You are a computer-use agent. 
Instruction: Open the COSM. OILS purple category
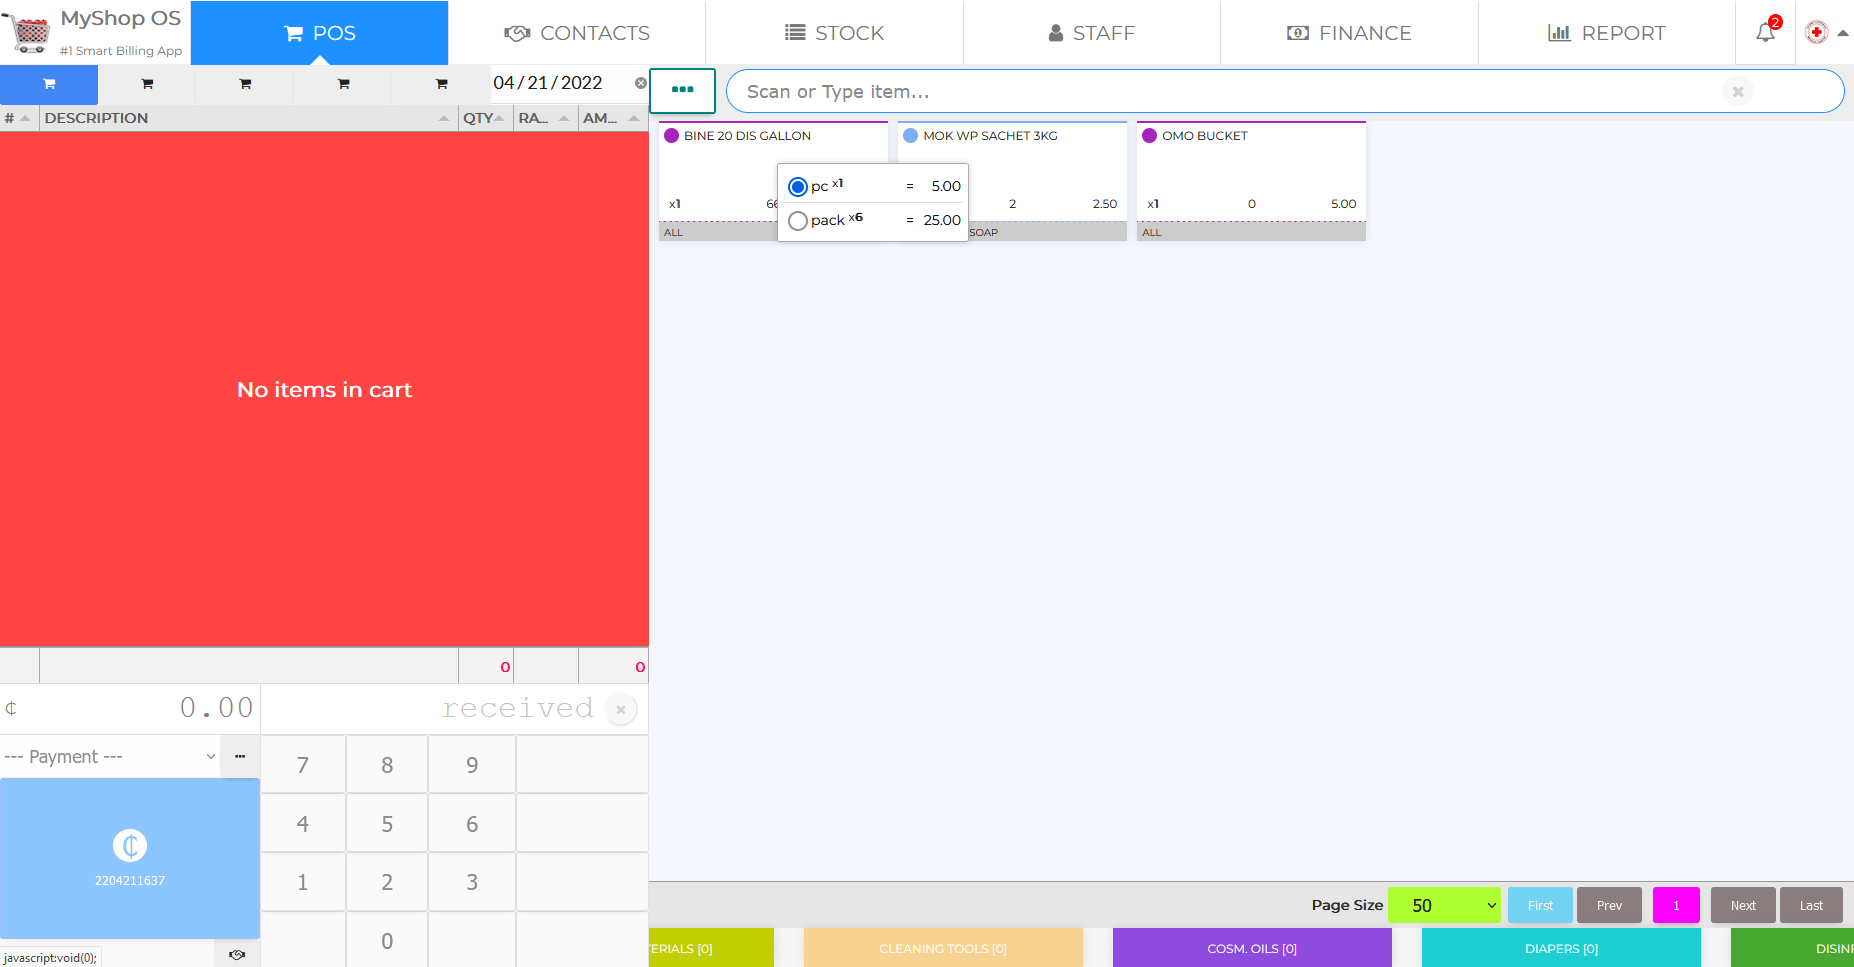[x=1251, y=948]
